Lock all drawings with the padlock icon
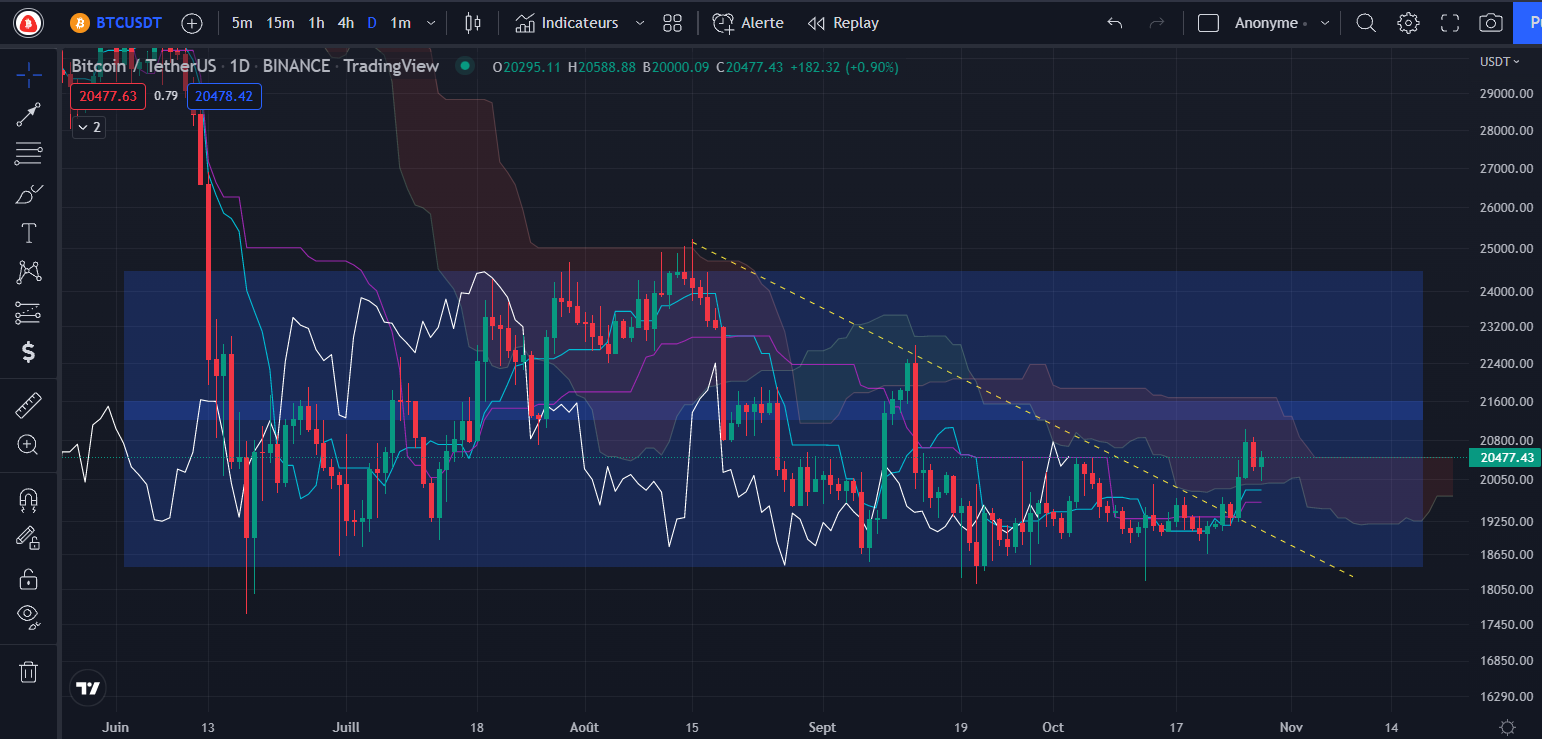The width and height of the screenshot is (1542, 739). 28,578
